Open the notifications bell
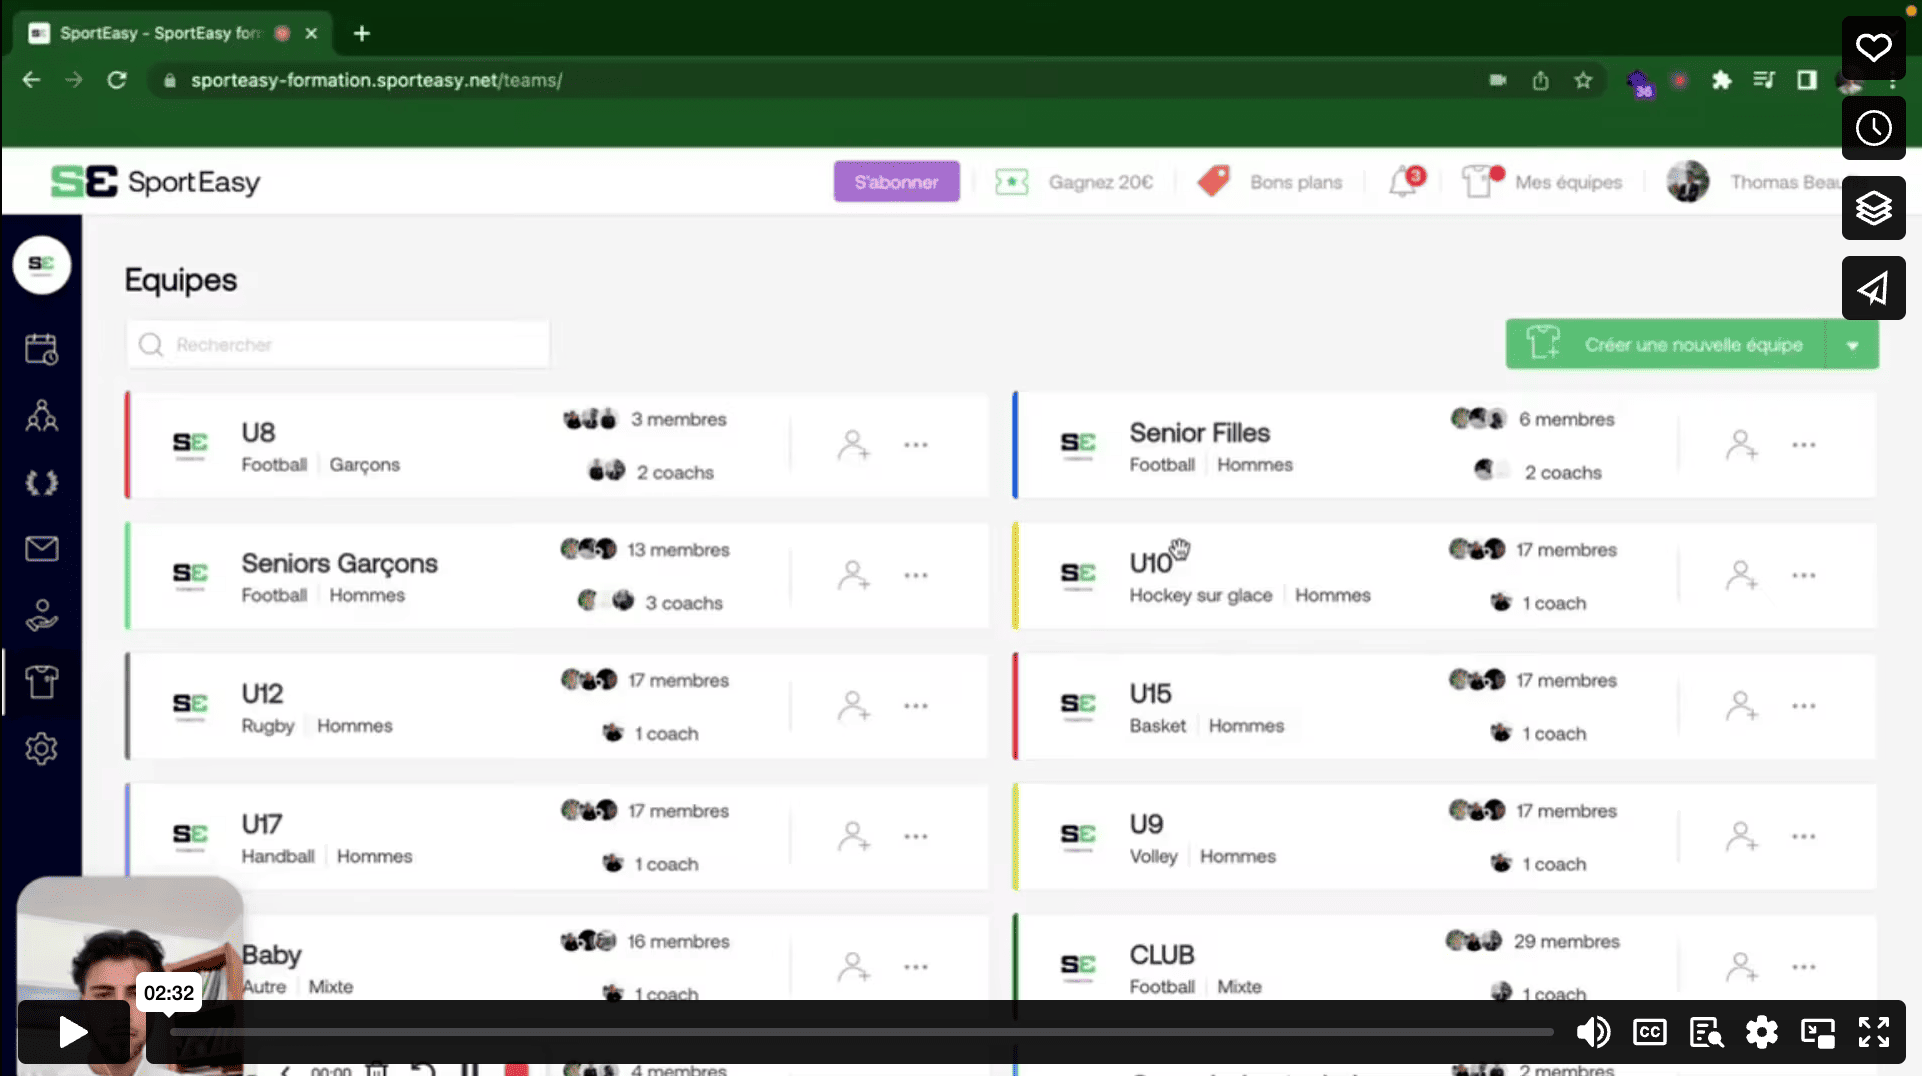Viewport: 1922px width, 1076px height. (x=1404, y=182)
